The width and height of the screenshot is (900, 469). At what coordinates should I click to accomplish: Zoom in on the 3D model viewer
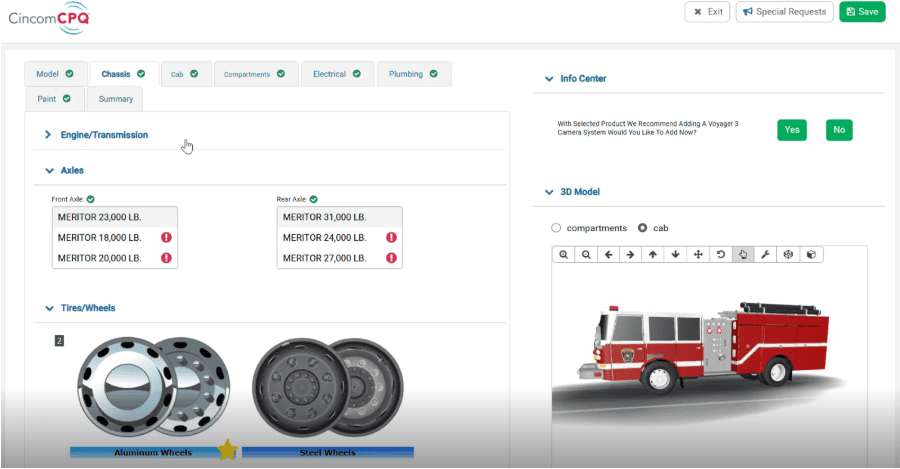tap(564, 254)
